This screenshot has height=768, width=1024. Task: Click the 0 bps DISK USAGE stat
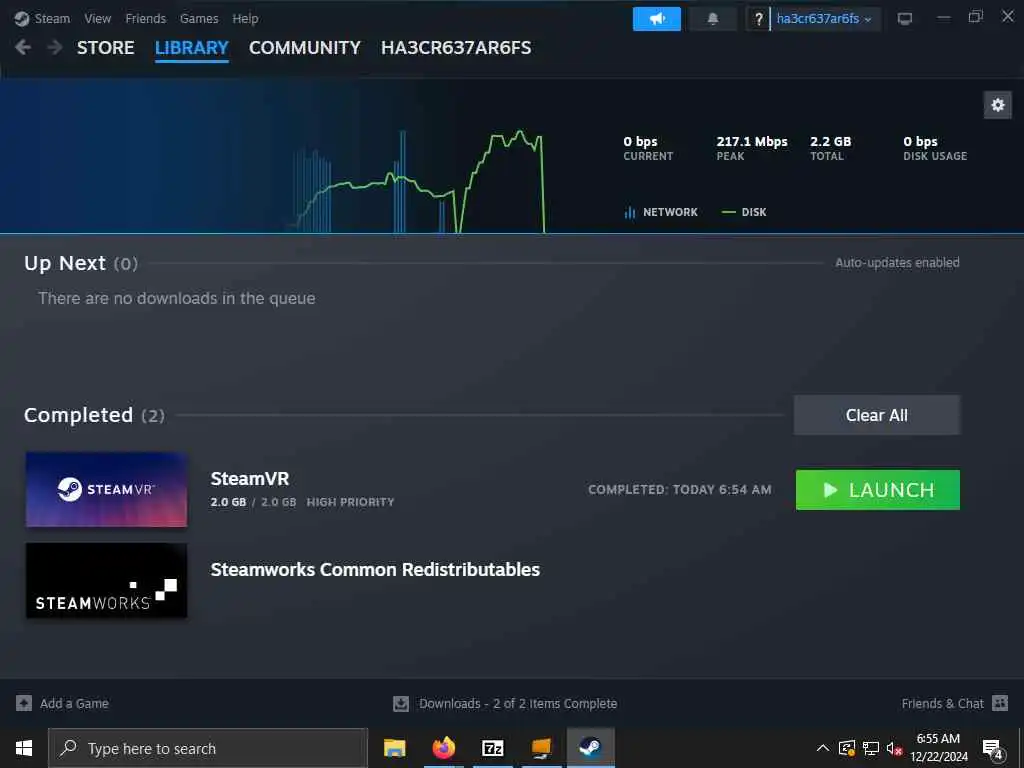click(935, 148)
